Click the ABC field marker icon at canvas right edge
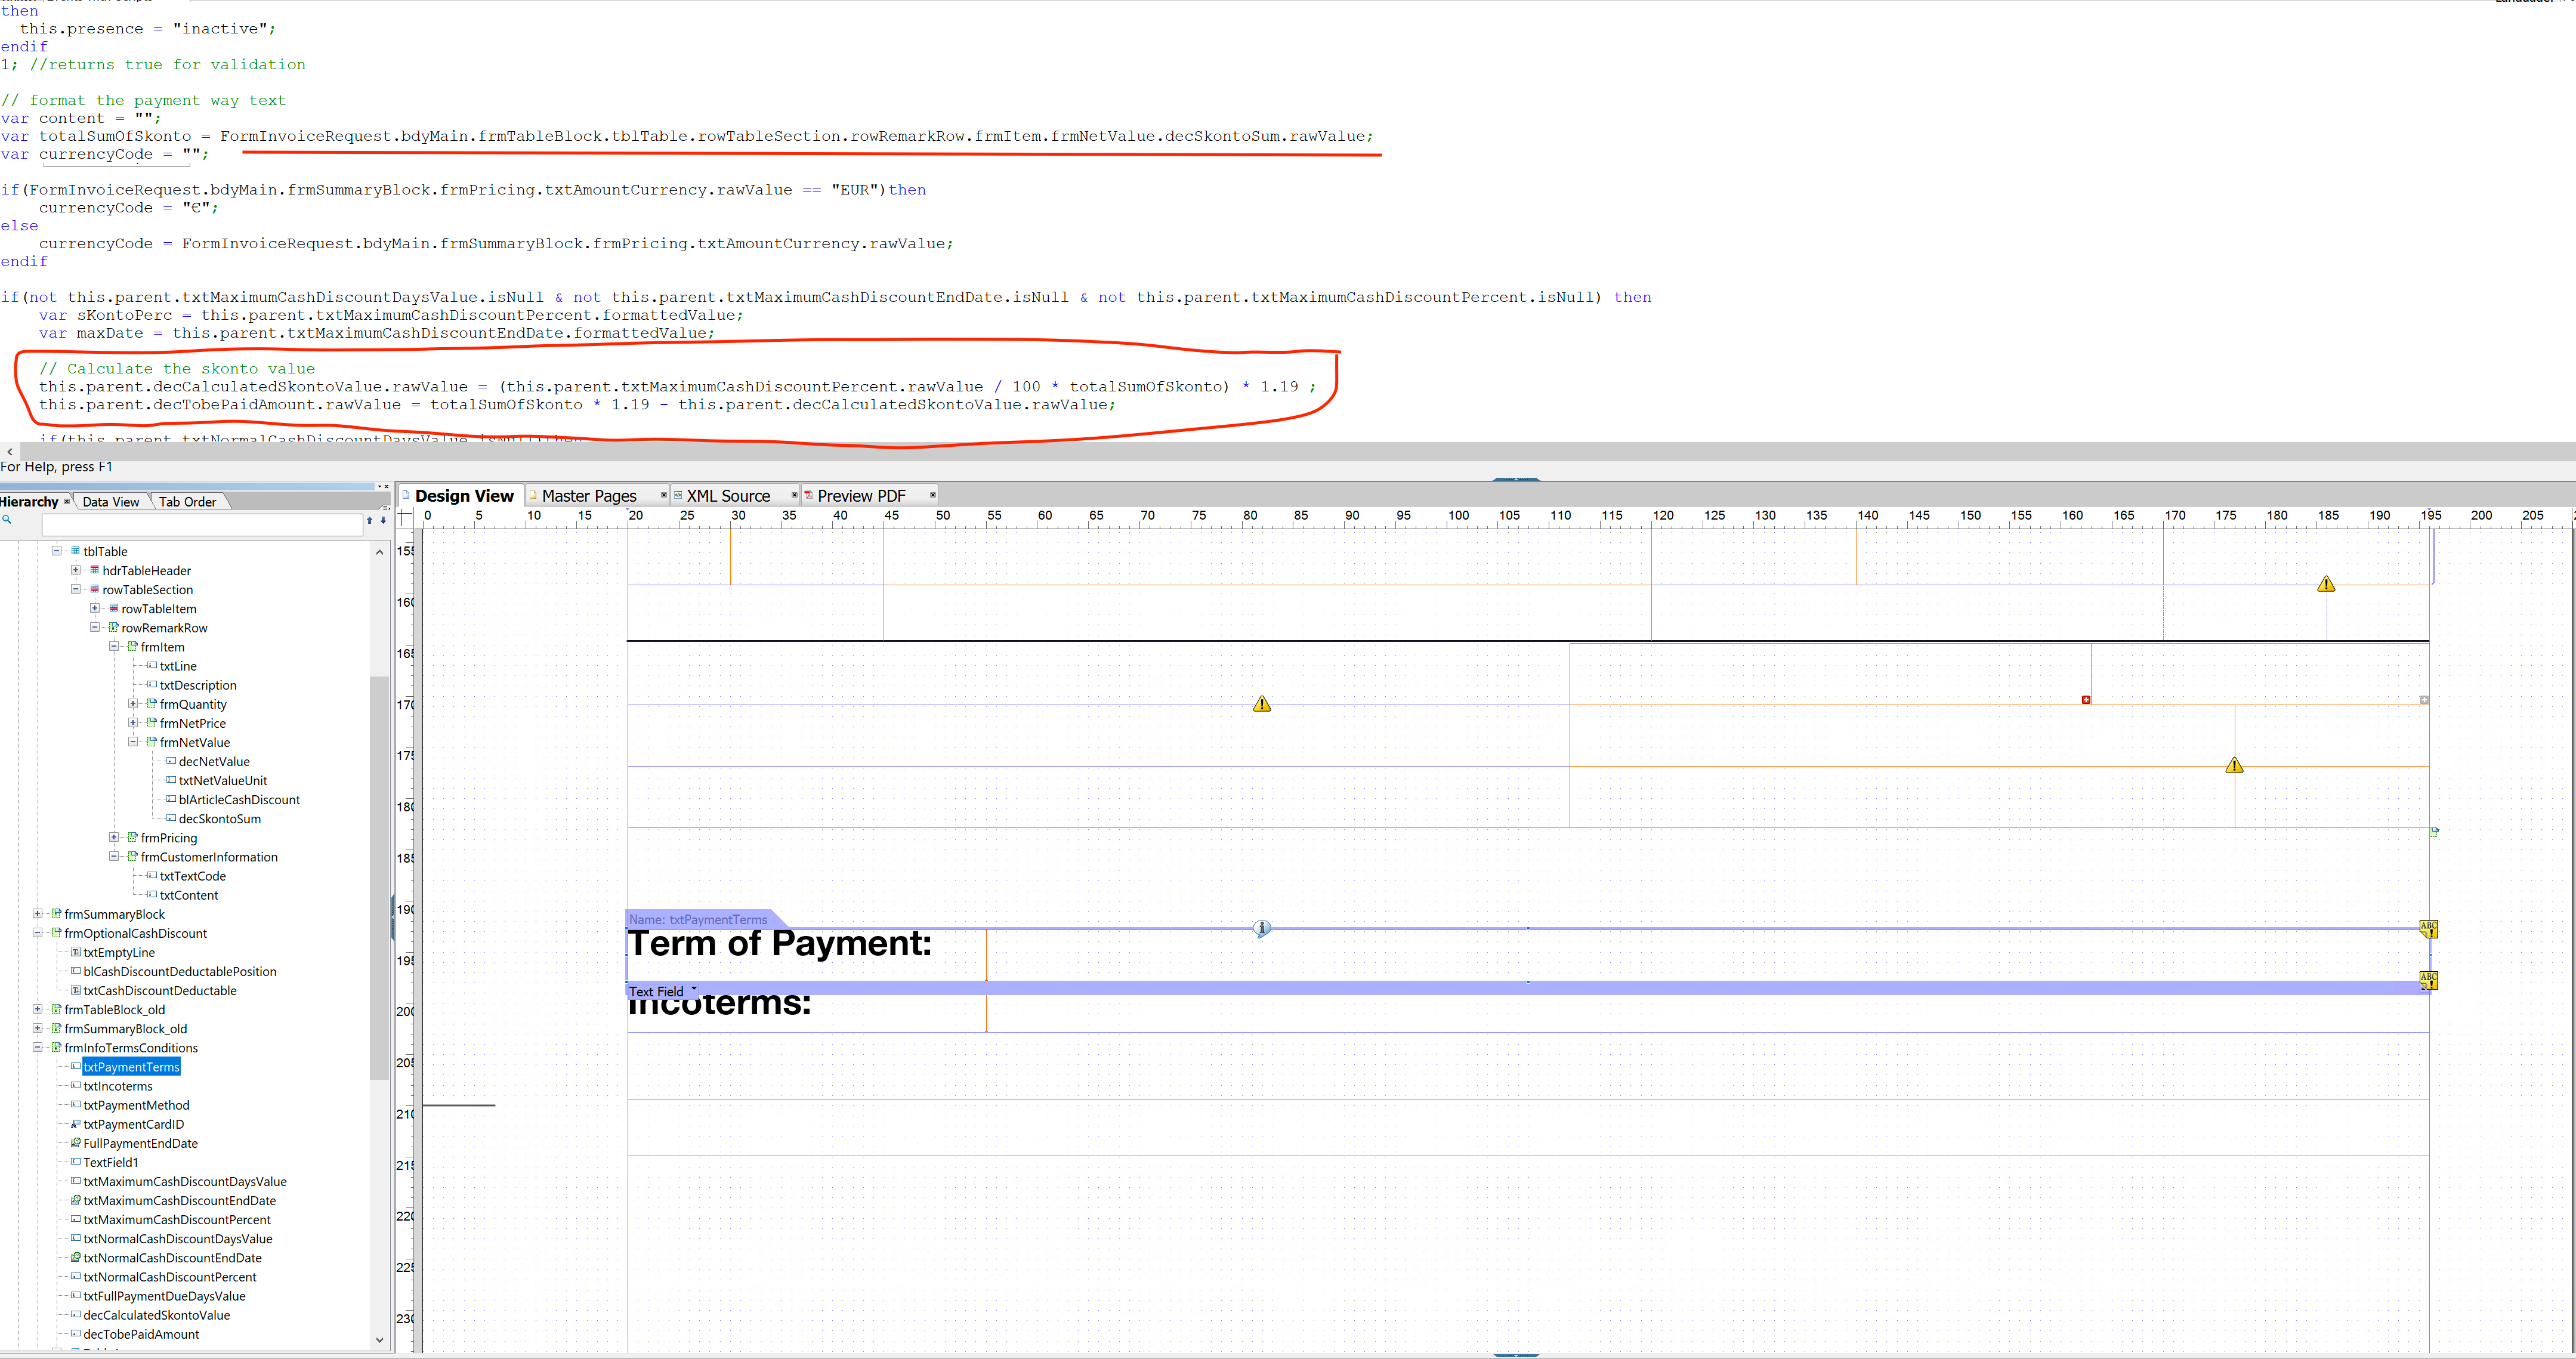The width and height of the screenshot is (2576, 1359). click(2429, 928)
